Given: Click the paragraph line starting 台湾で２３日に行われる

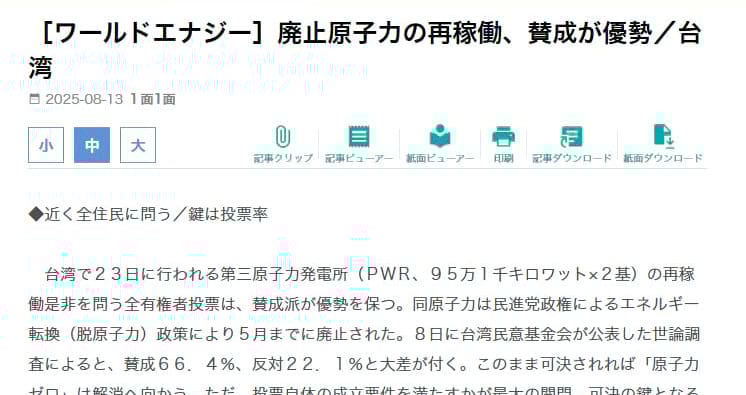Looking at the screenshot, I should [370, 274].
